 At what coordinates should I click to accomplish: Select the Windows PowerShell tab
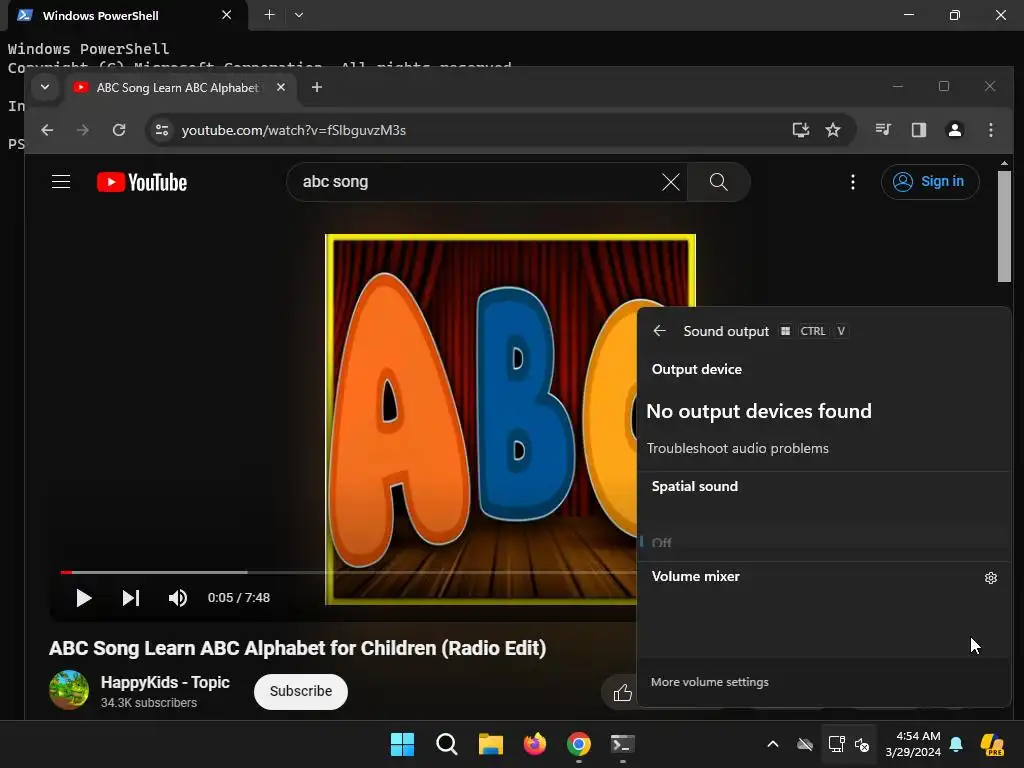127,15
